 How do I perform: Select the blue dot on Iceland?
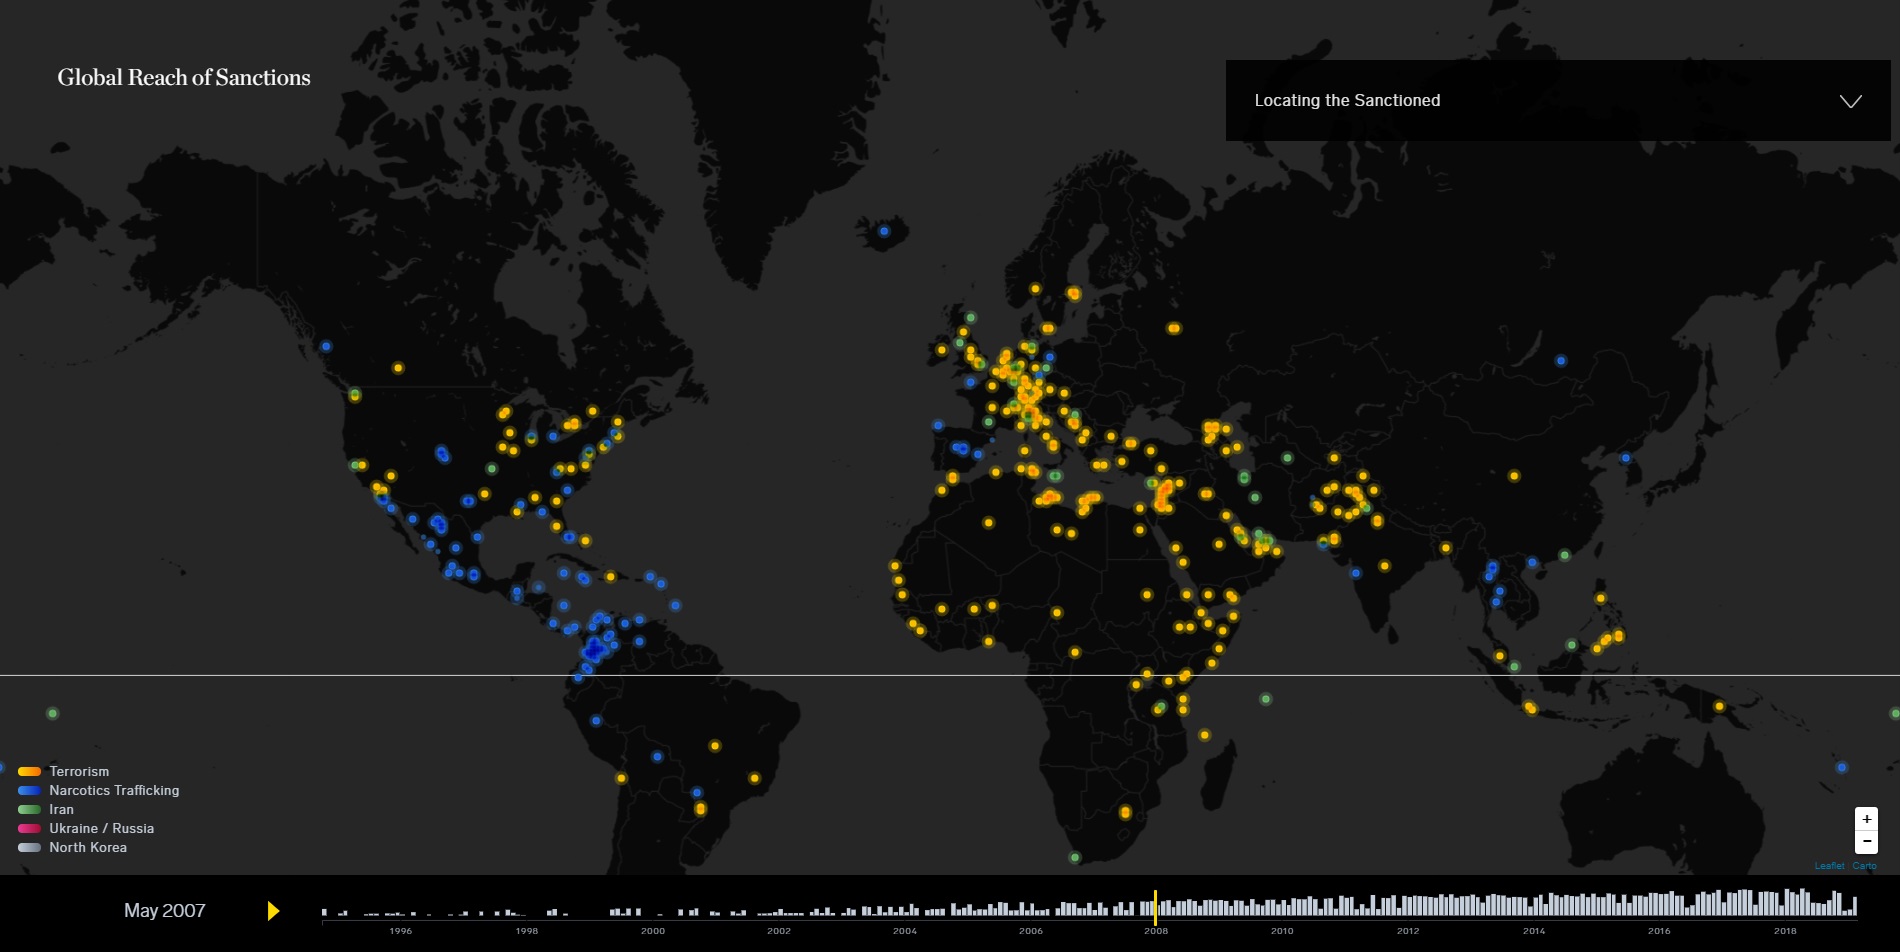884,231
